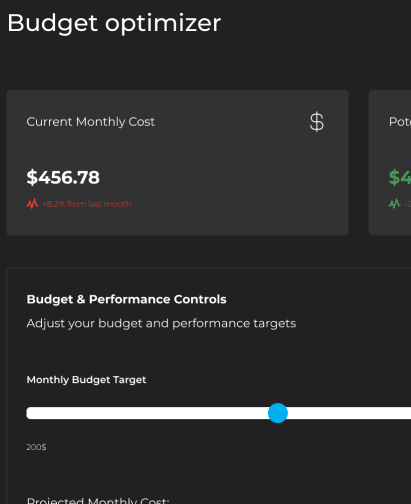The width and height of the screenshot is (411, 504).
Task: Click "+8.2% from last month" text
Action: [87, 204]
